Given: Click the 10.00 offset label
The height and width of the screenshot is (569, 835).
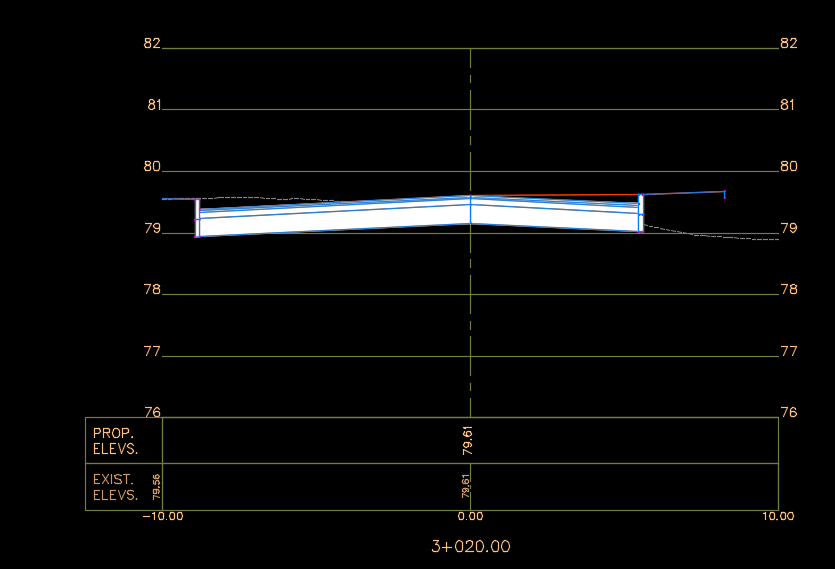Looking at the screenshot, I should coord(778,516).
